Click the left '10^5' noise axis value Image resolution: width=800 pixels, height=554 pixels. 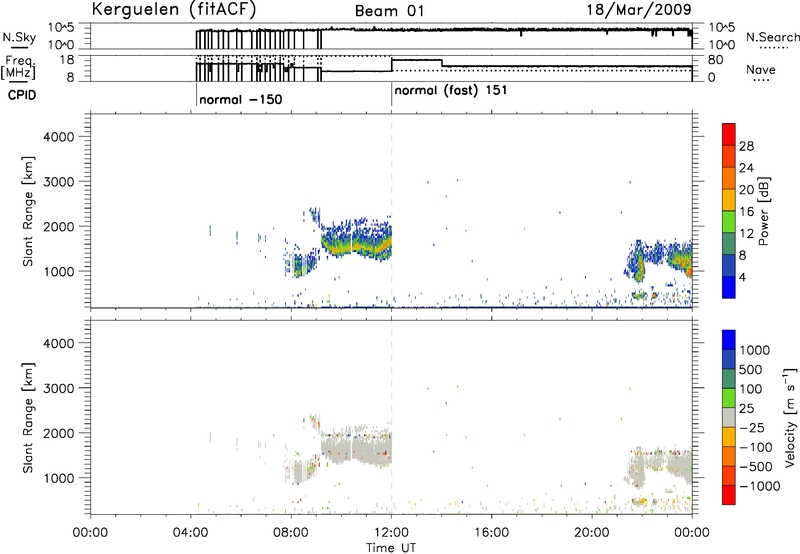61,27
